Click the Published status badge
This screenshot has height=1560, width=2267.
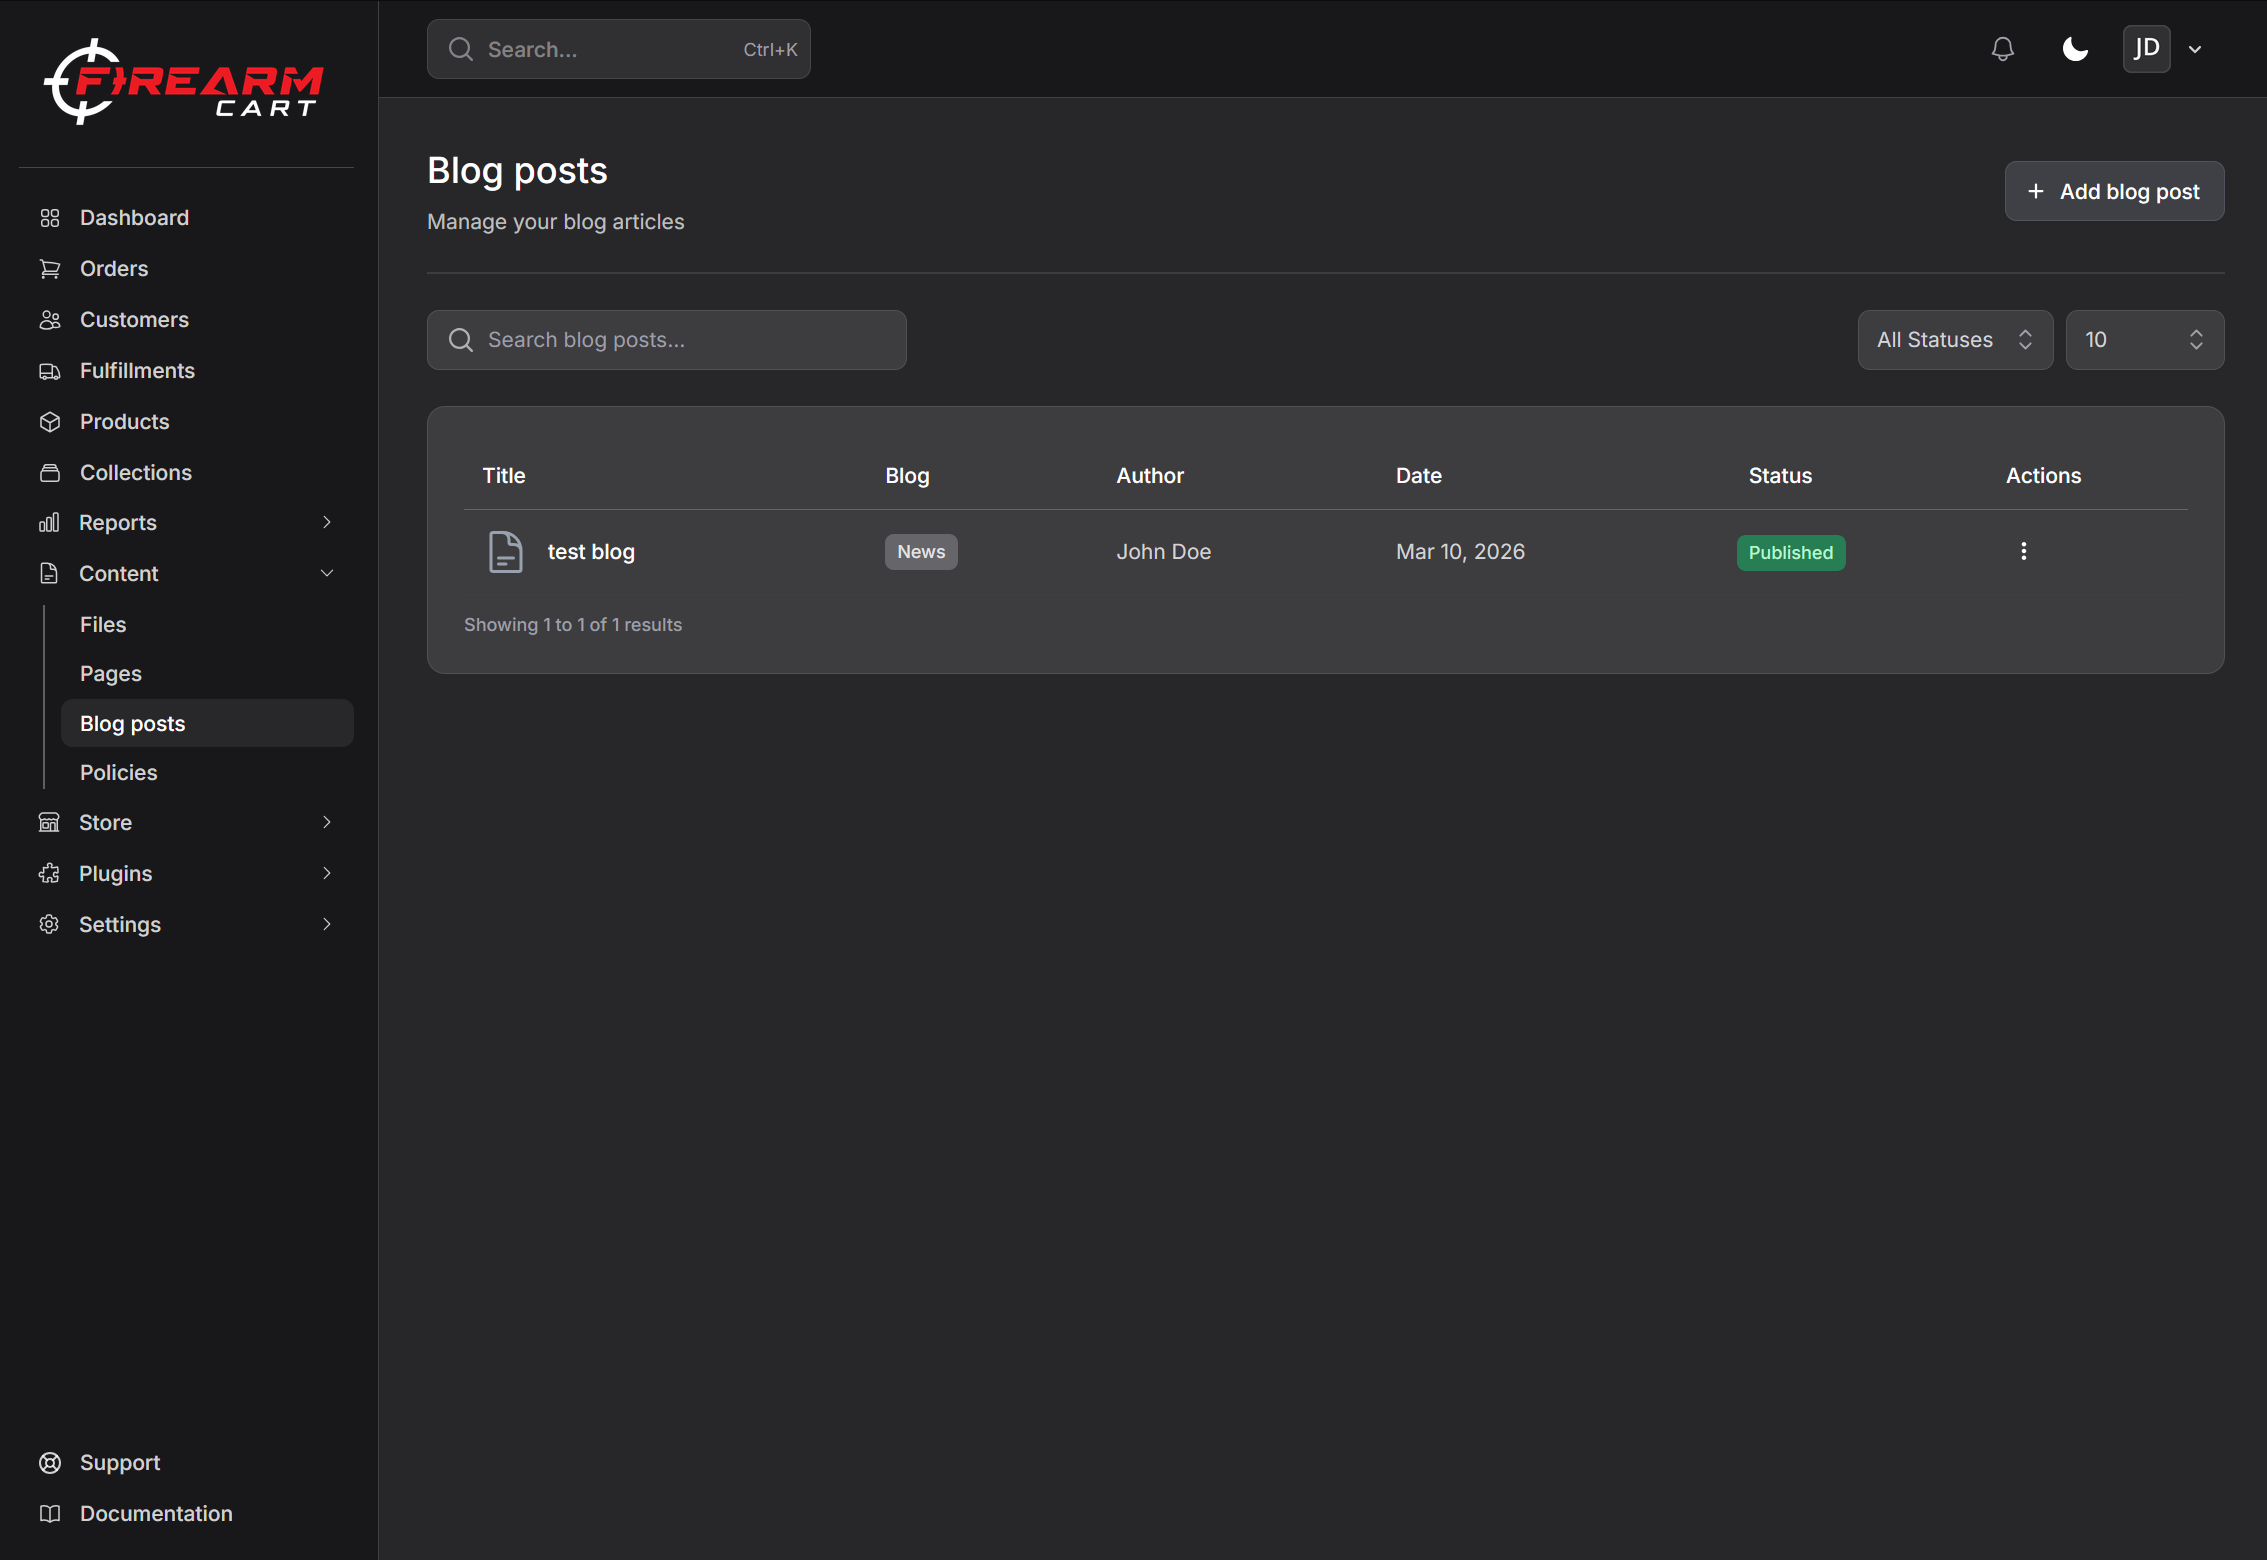coord(1790,553)
